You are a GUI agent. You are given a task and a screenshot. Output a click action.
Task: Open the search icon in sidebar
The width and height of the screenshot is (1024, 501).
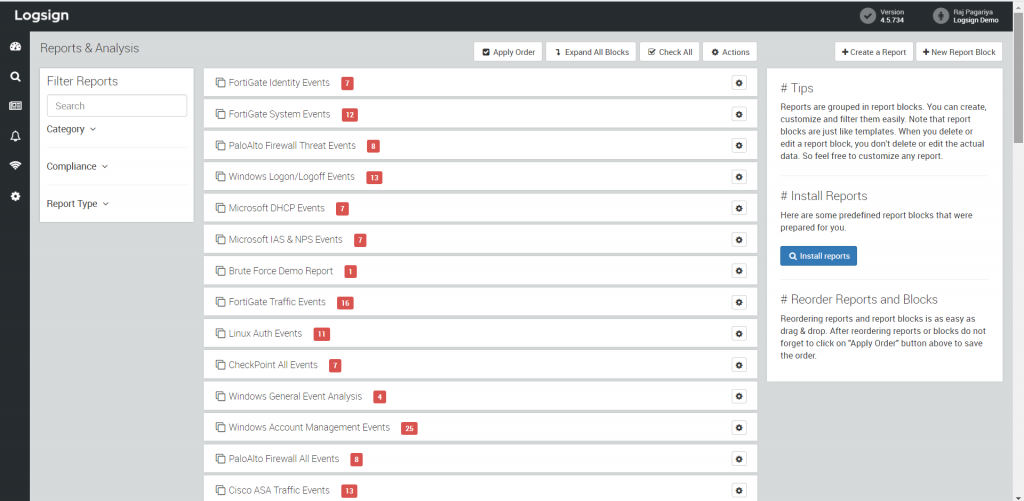(x=15, y=76)
